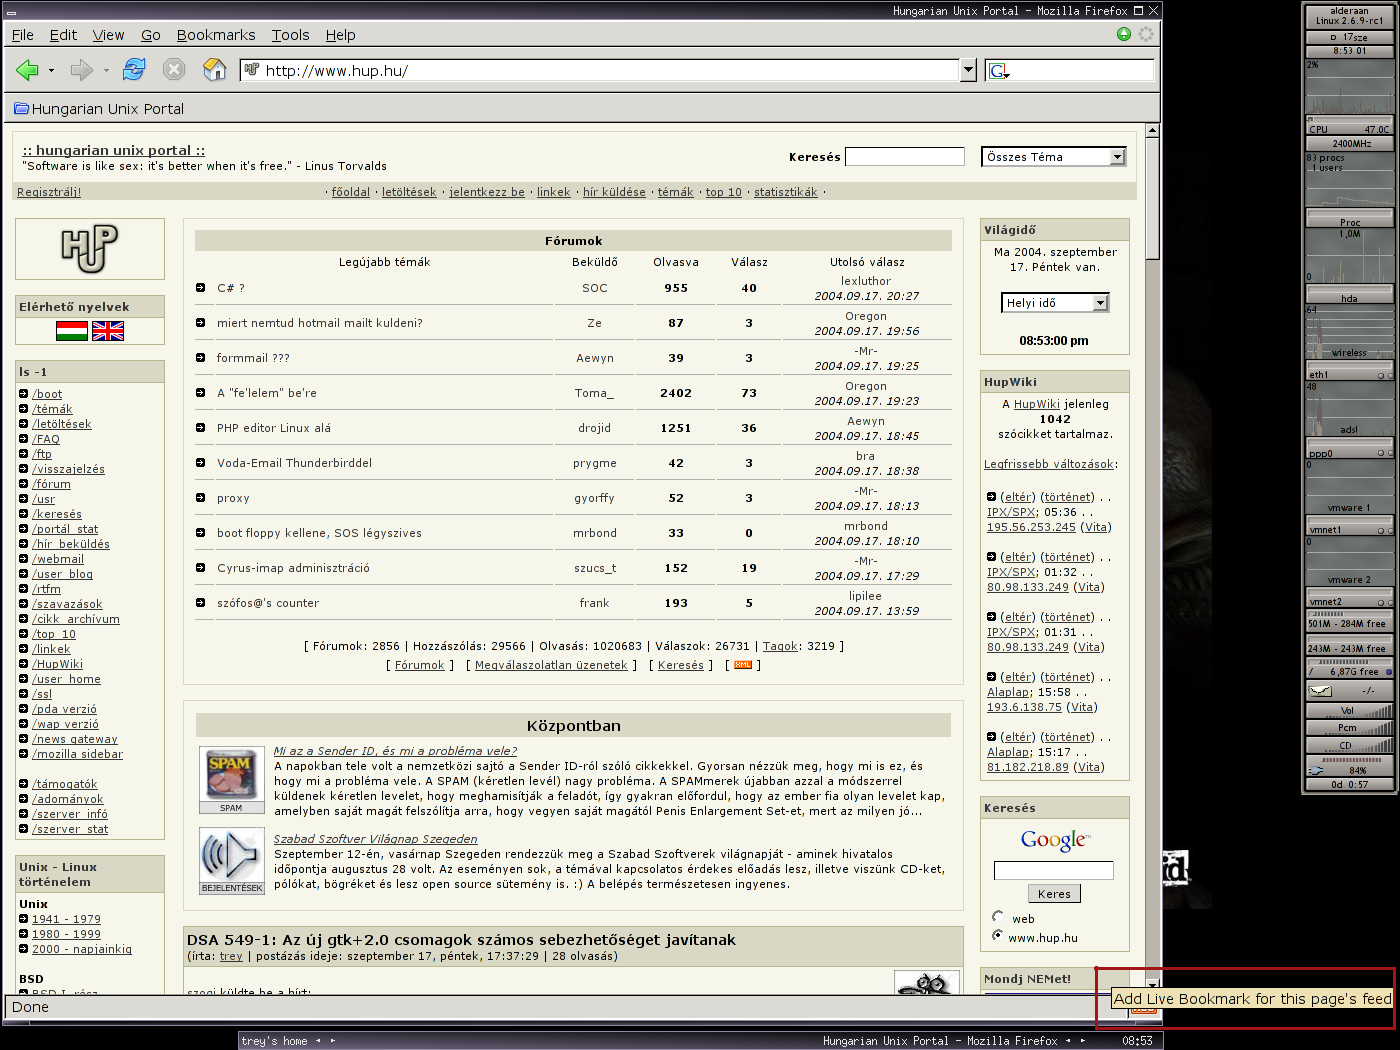Click the Vol volume slider in gkrellm

click(1349, 711)
